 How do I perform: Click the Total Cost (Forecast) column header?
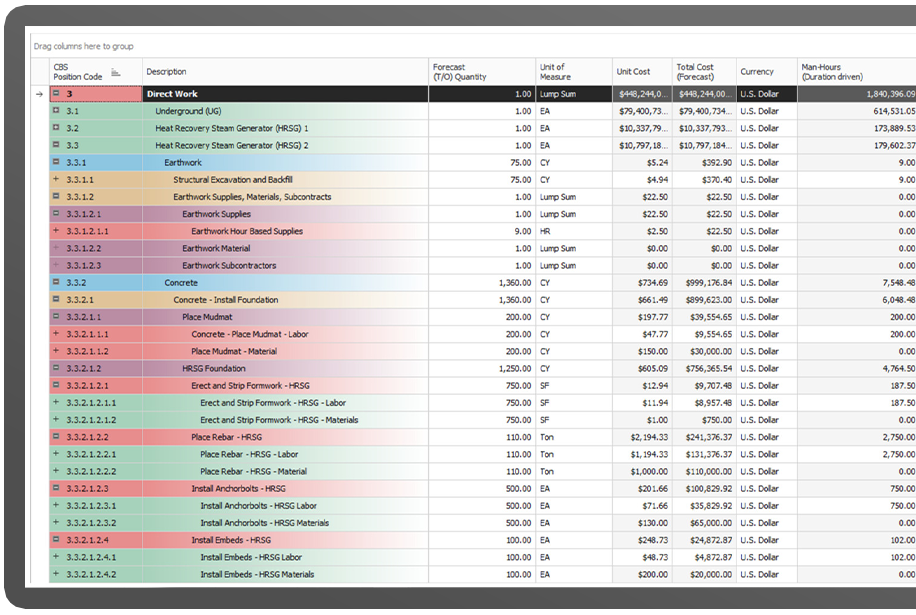point(704,72)
